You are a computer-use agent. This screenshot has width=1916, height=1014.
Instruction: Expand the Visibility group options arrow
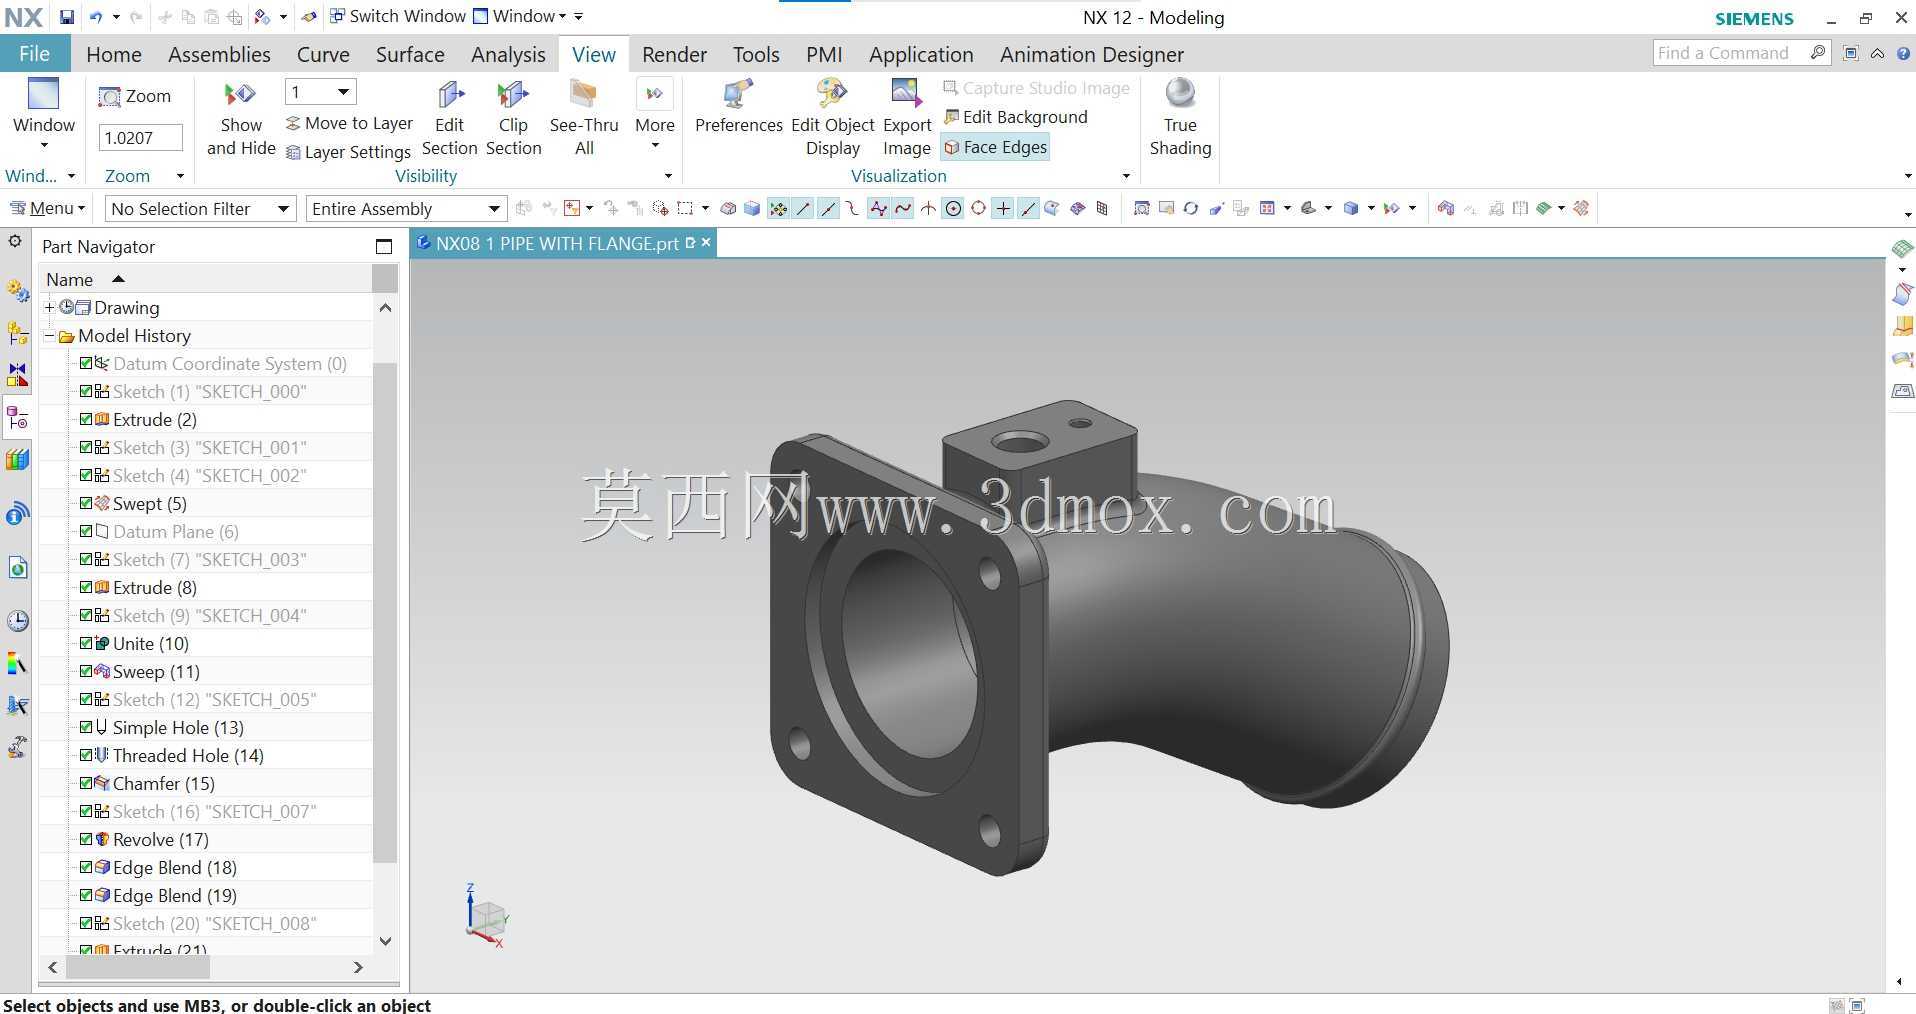pyautogui.click(x=668, y=176)
